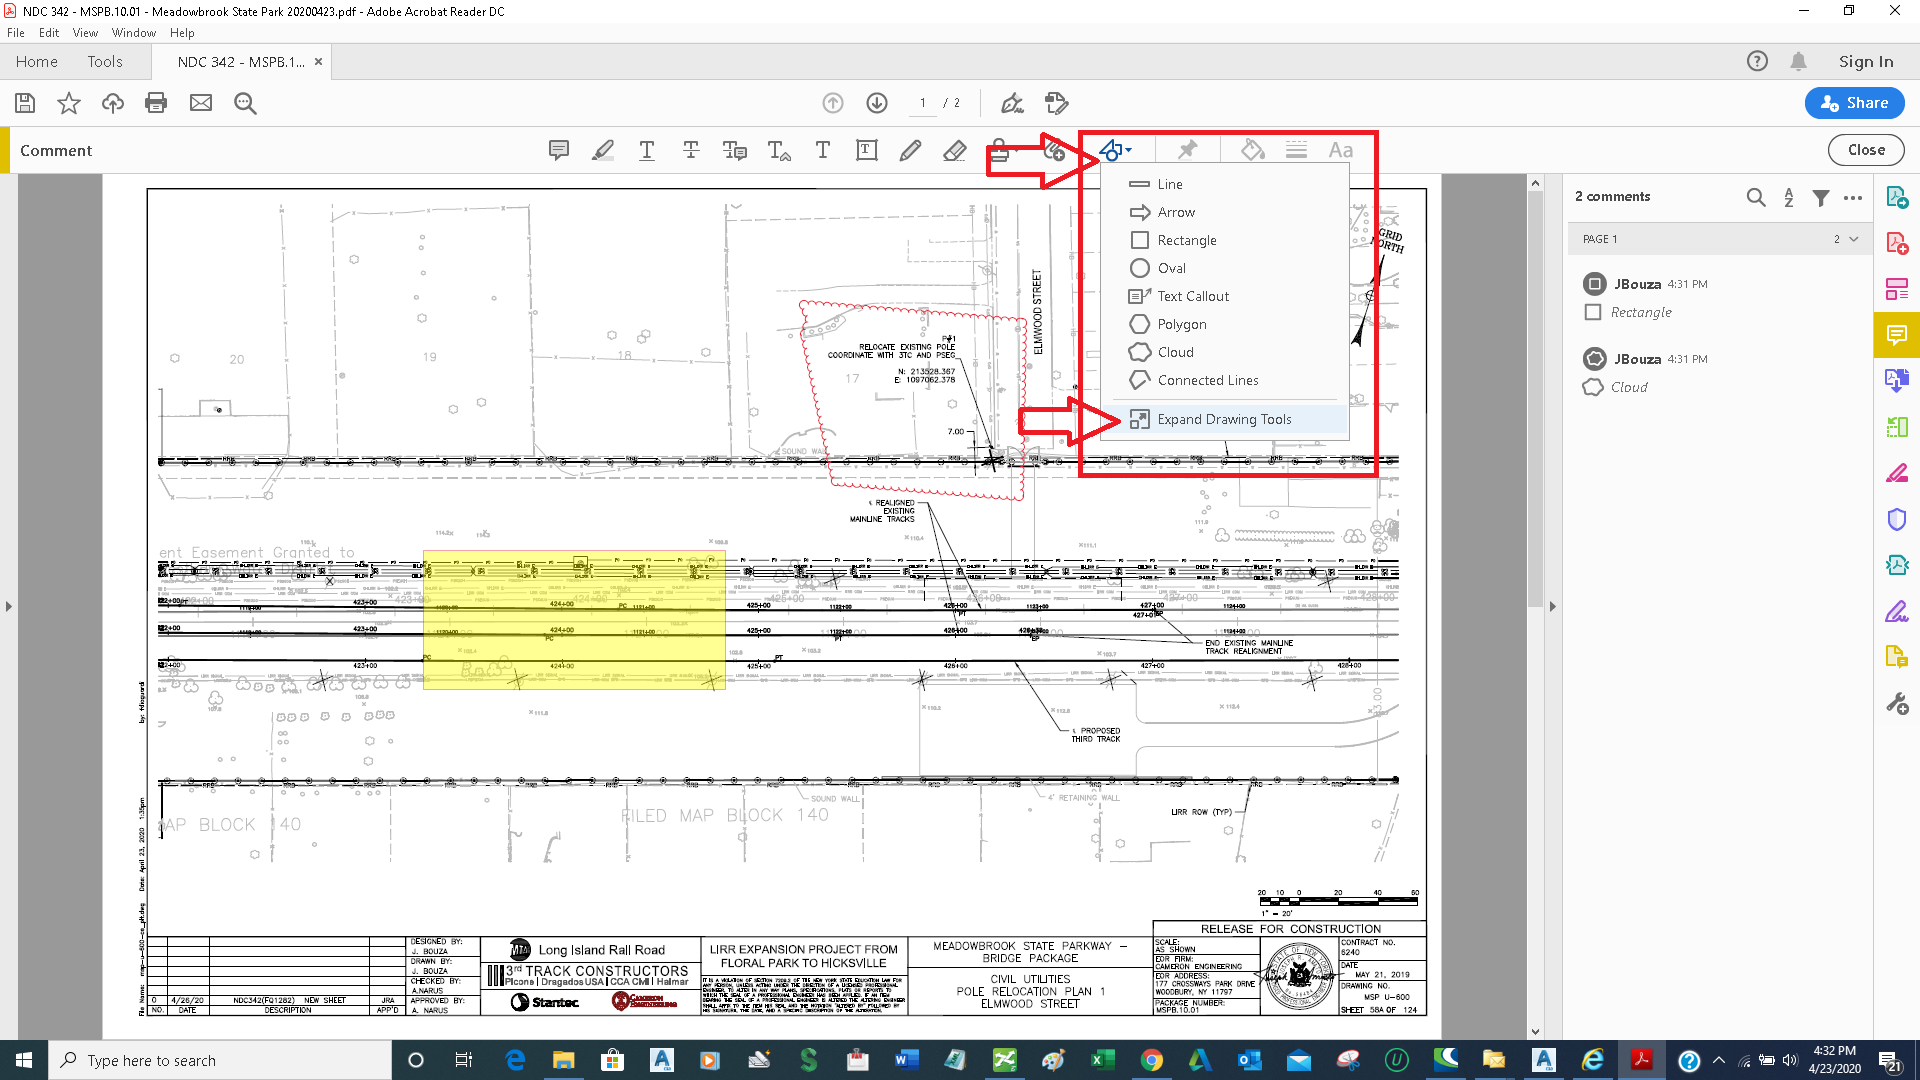Select Expand Drawing Tools menu entry
The width and height of the screenshot is (1920, 1080).
1223,419
